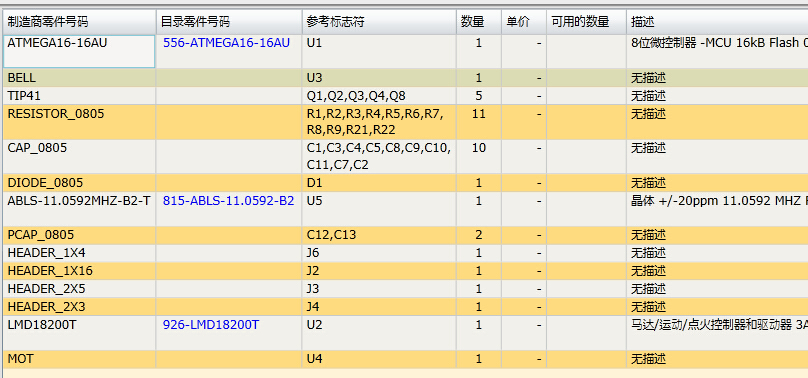808x378 pixels.
Task: Sort by 可用的数量 column header
Action: click(x=586, y=22)
